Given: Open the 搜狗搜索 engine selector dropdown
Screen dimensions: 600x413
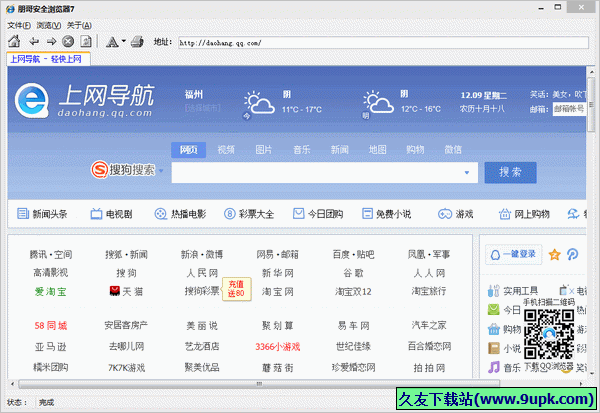Looking at the screenshot, I should click(161, 171).
